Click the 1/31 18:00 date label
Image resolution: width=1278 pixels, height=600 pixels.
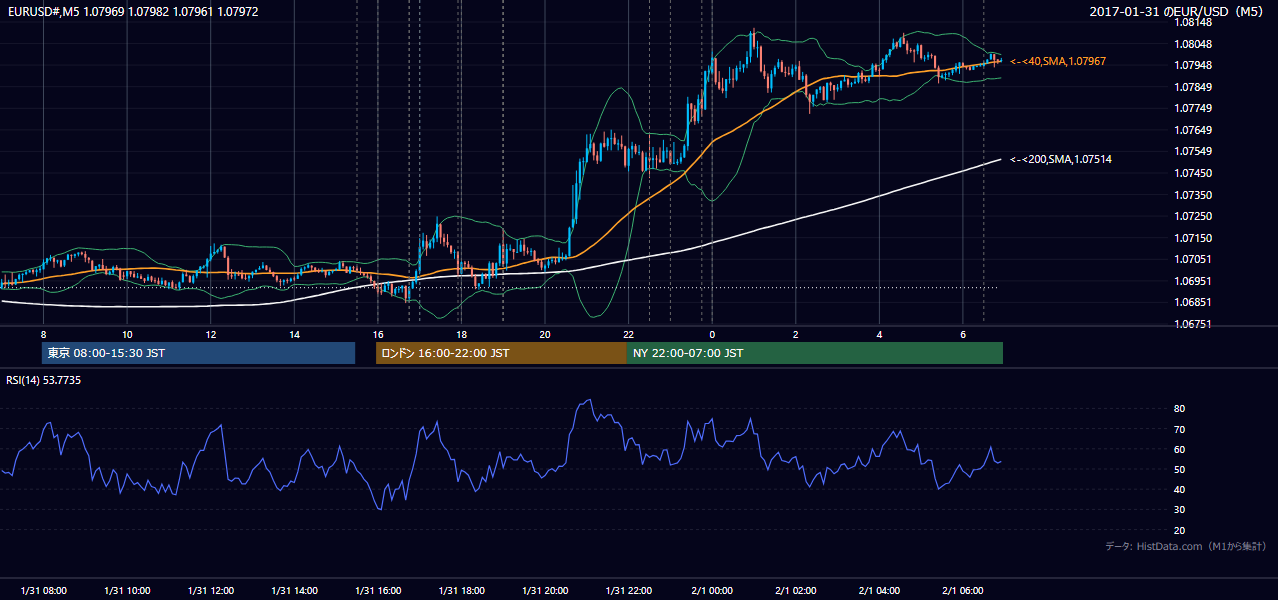(461, 591)
